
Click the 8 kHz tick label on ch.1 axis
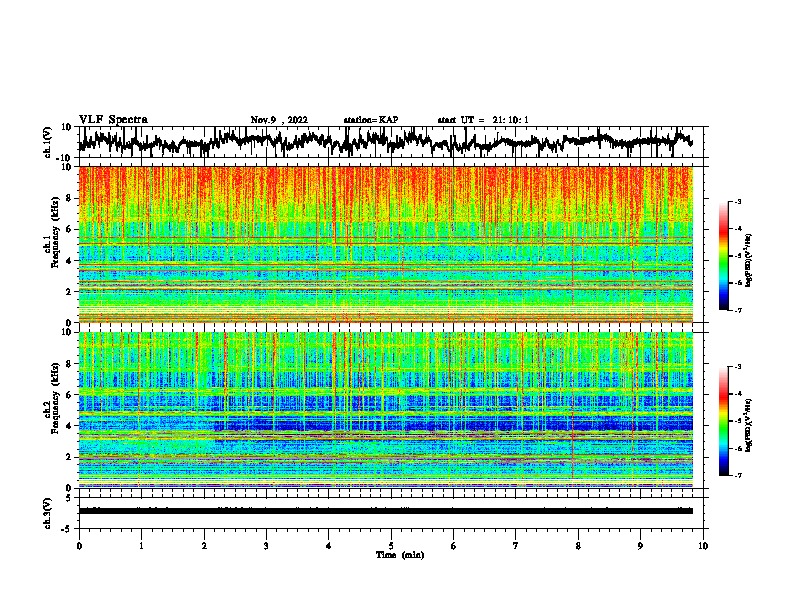click(x=69, y=198)
